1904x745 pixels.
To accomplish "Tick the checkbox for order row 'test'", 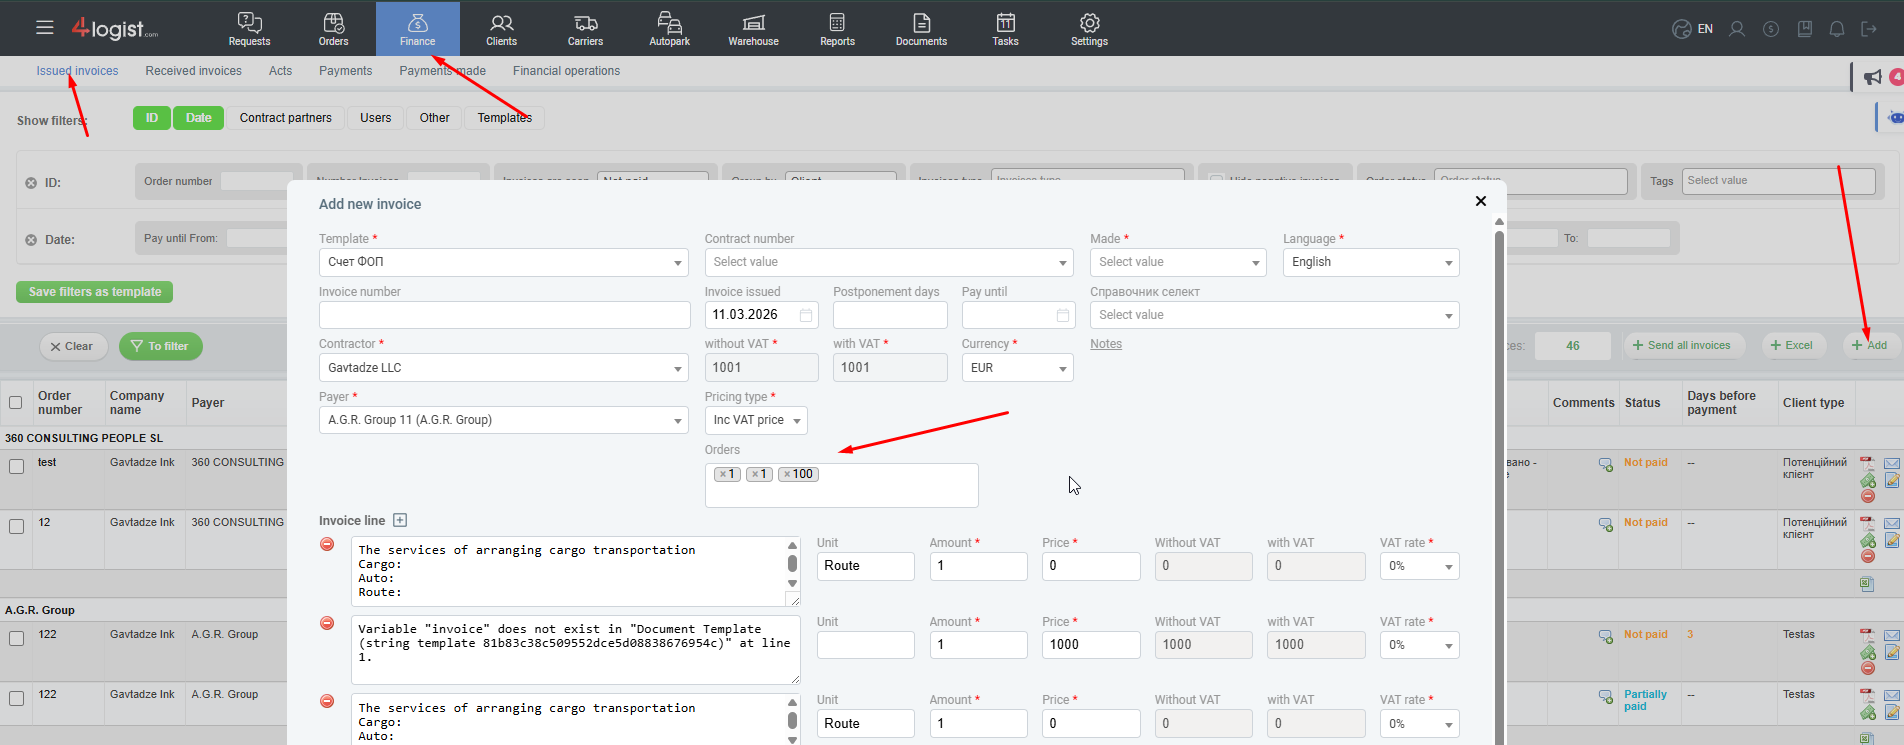I will [x=16, y=467].
